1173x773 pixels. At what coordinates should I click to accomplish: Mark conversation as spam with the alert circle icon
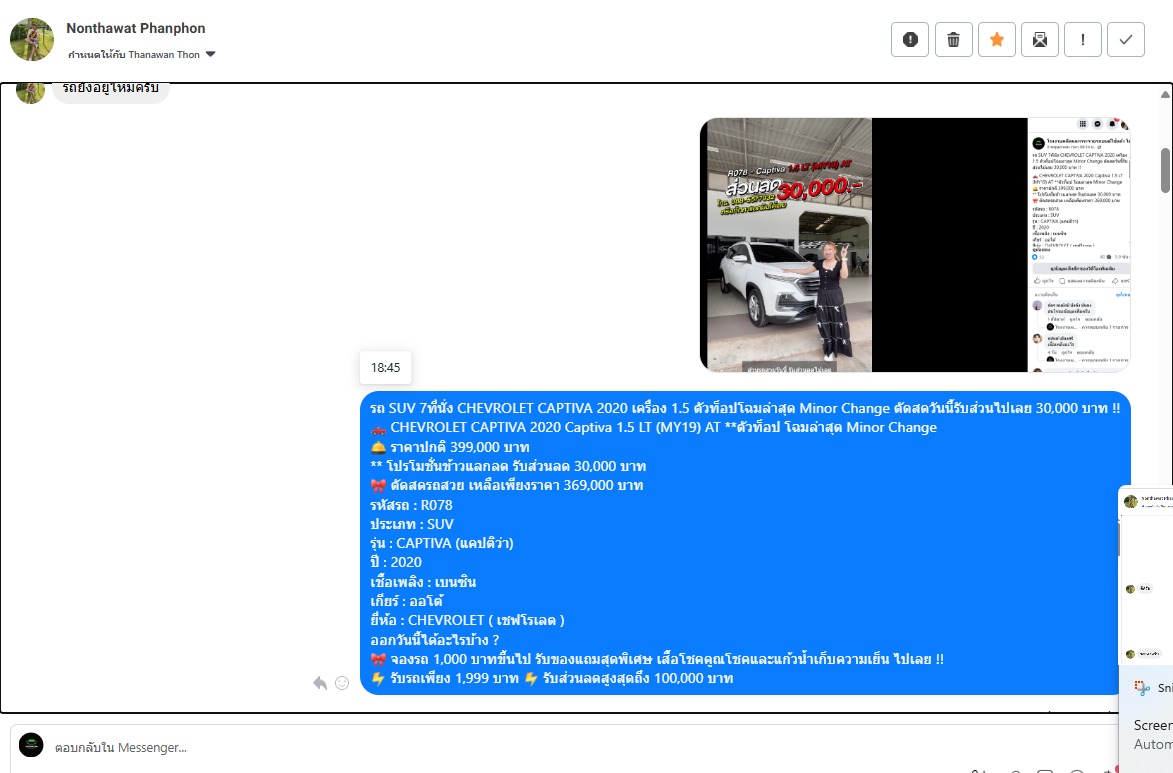[910, 40]
